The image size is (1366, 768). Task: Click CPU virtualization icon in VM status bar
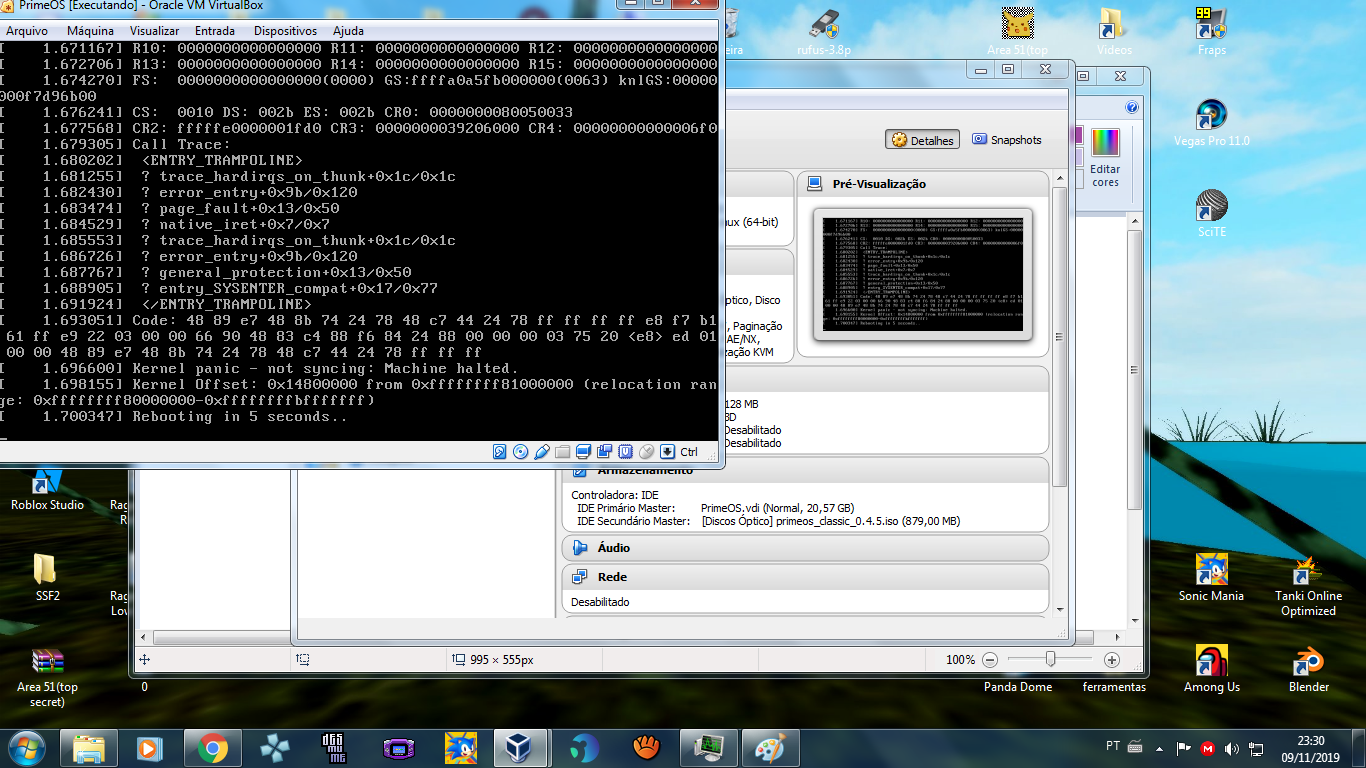click(626, 452)
